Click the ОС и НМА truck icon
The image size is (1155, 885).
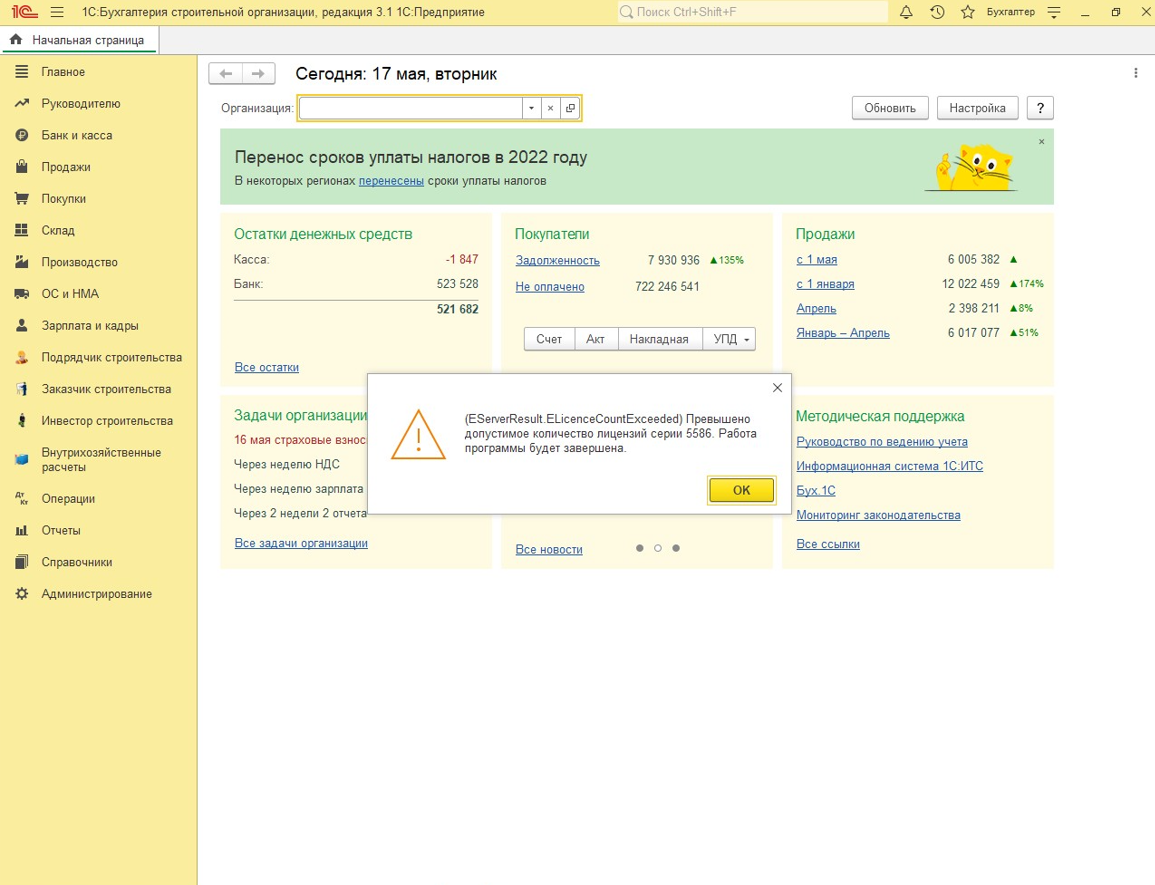point(22,293)
